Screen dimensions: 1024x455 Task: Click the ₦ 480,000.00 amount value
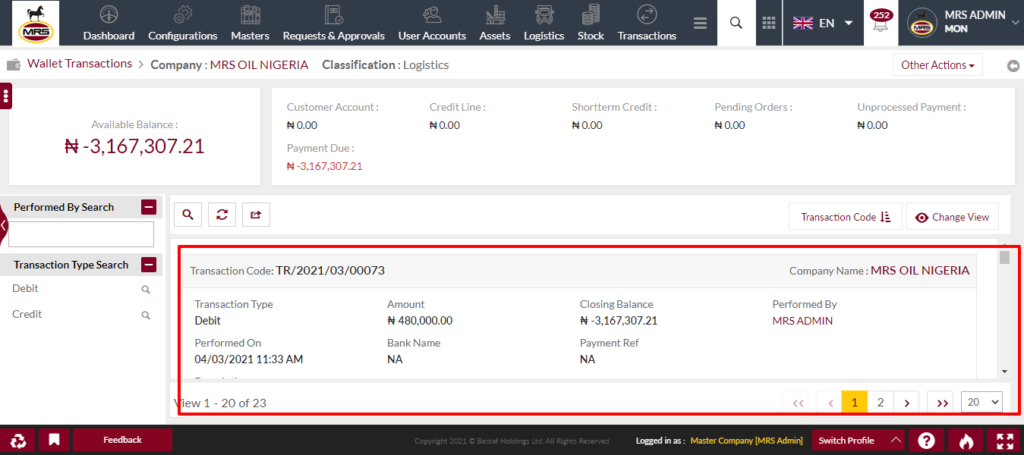(x=420, y=321)
